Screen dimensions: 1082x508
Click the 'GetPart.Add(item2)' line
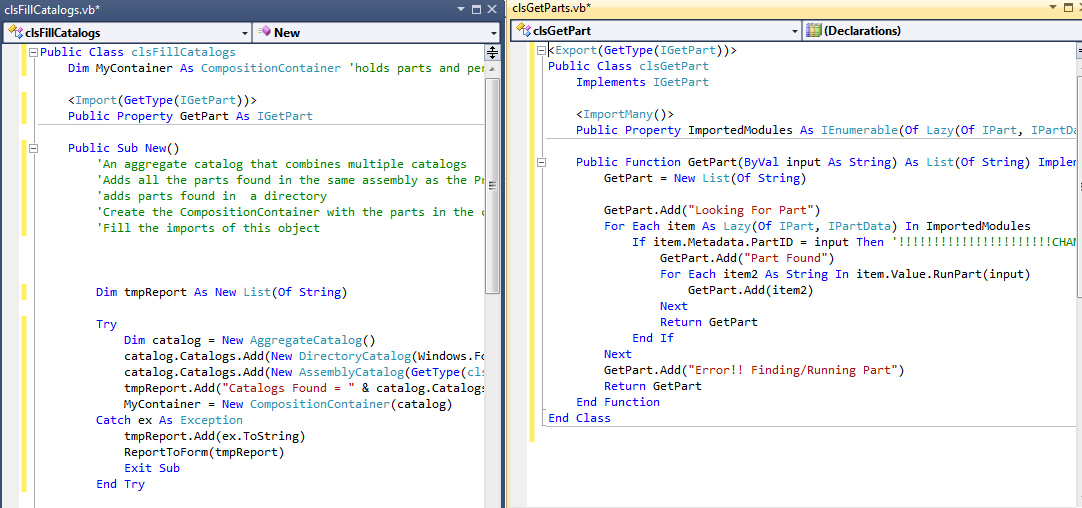tap(751, 290)
